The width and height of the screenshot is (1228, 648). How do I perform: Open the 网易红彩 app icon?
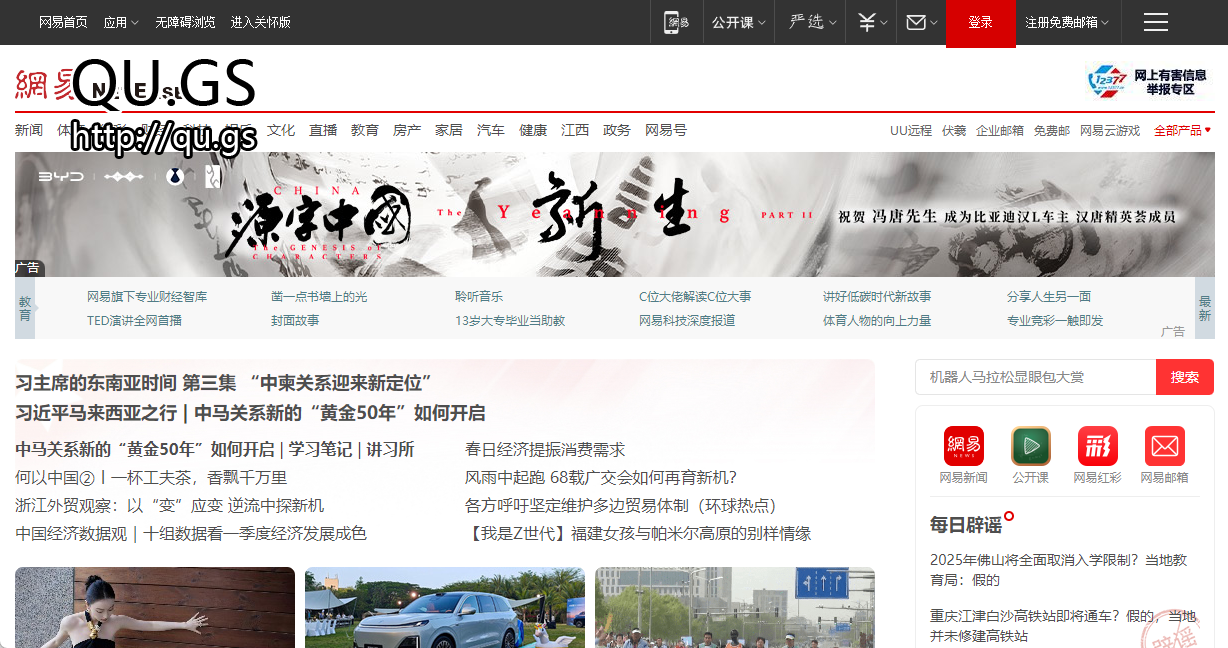[1097, 446]
